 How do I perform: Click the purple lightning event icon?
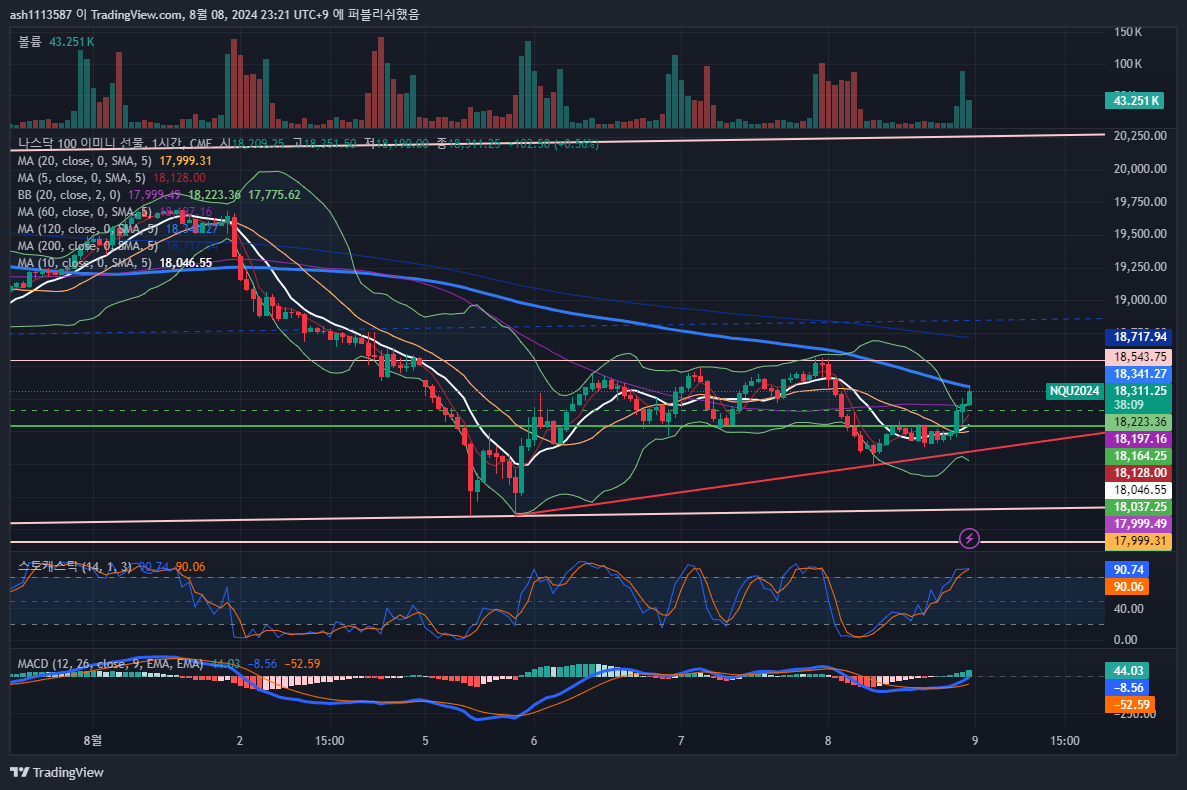pos(969,539)
